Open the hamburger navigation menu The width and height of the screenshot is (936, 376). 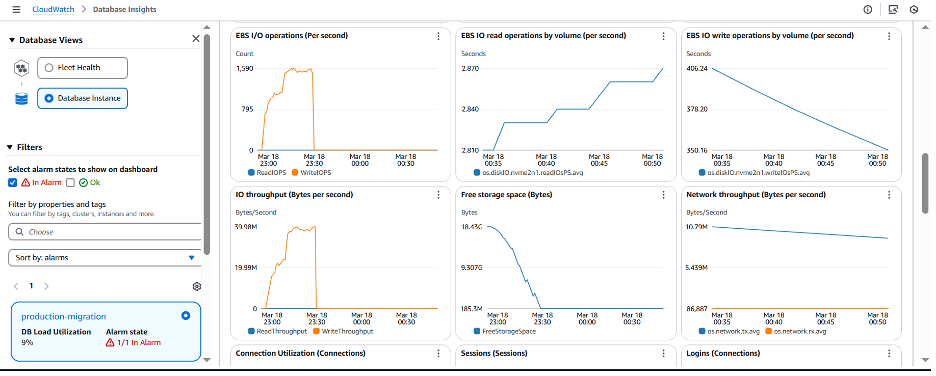point(16,10)
